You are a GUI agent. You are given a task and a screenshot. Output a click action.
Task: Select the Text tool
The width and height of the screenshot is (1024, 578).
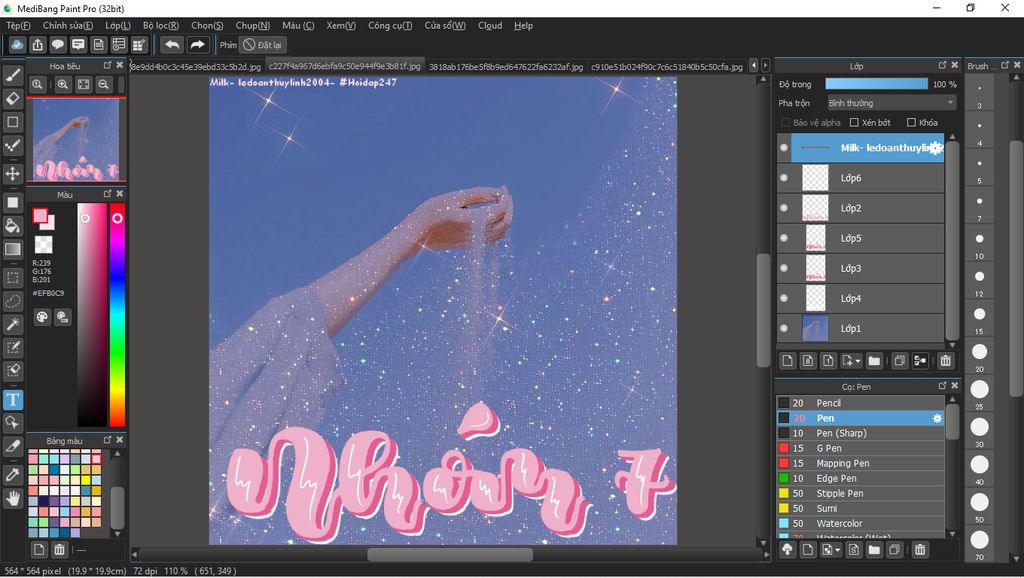[x=12, y=400]
